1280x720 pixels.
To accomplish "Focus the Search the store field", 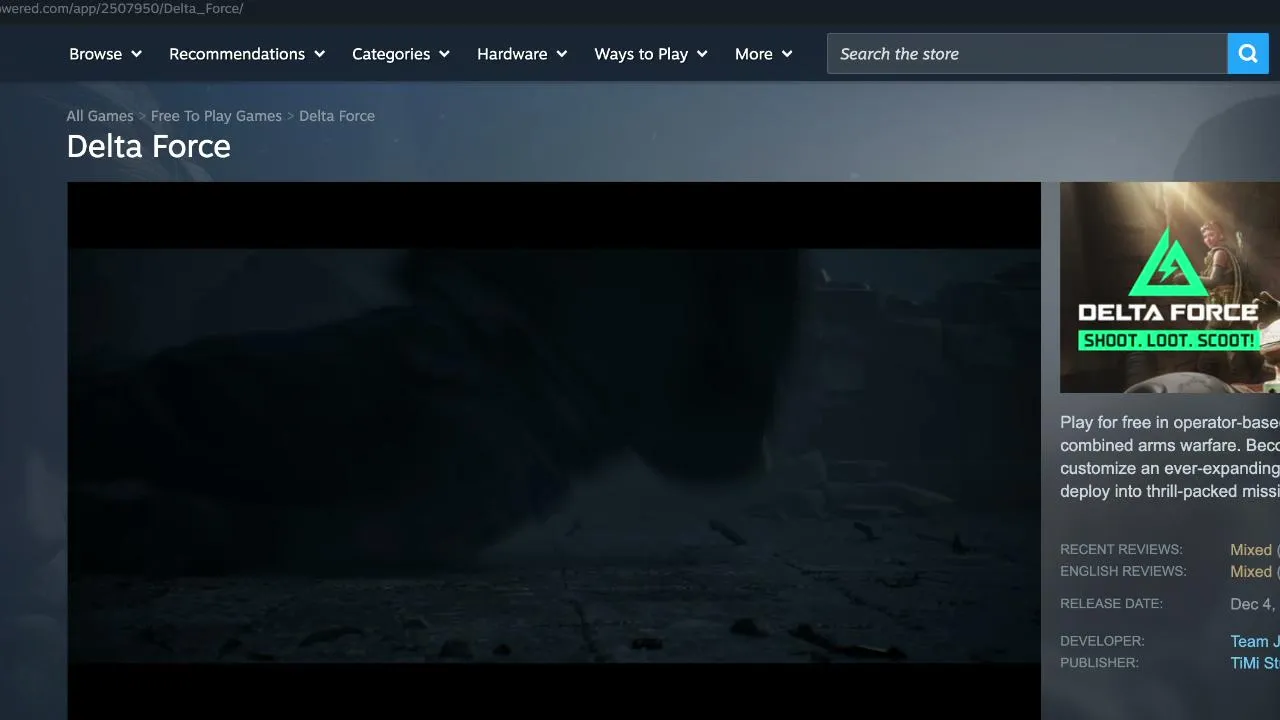I will pos(1027,54).
